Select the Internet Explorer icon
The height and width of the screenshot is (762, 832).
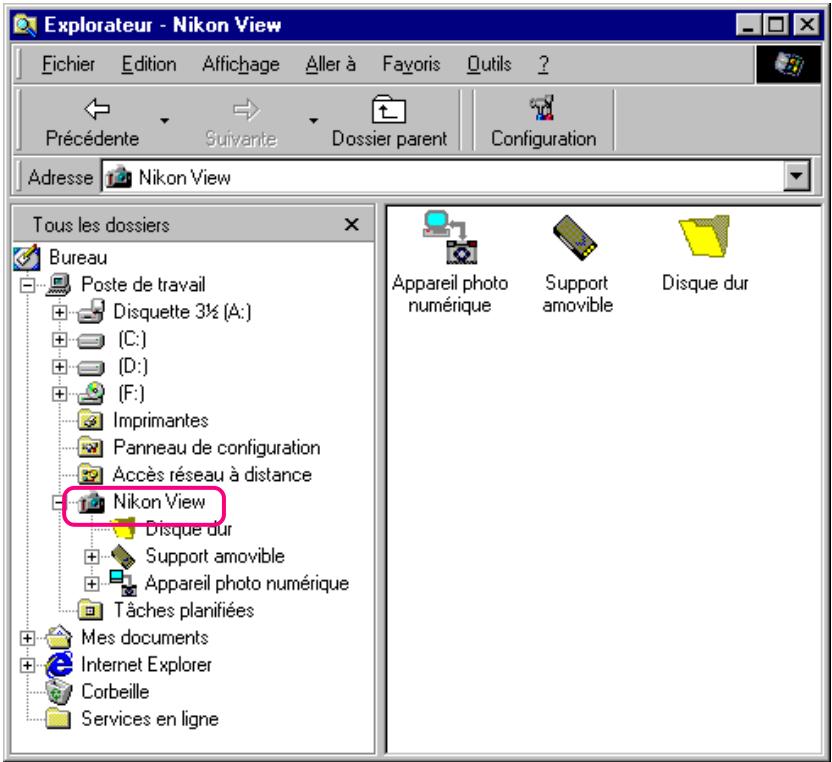coord(59,664)
